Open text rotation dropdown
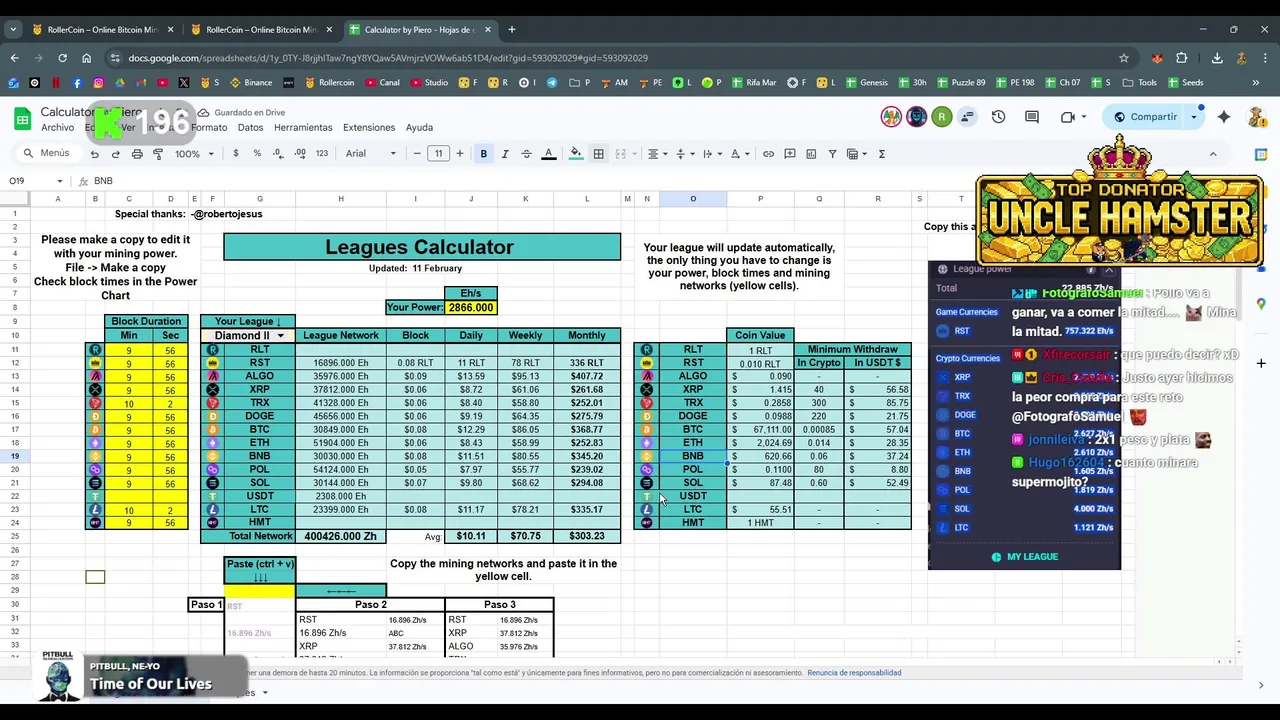The height and width of the screenshot is (720, 1280). (x=739, y=154)
